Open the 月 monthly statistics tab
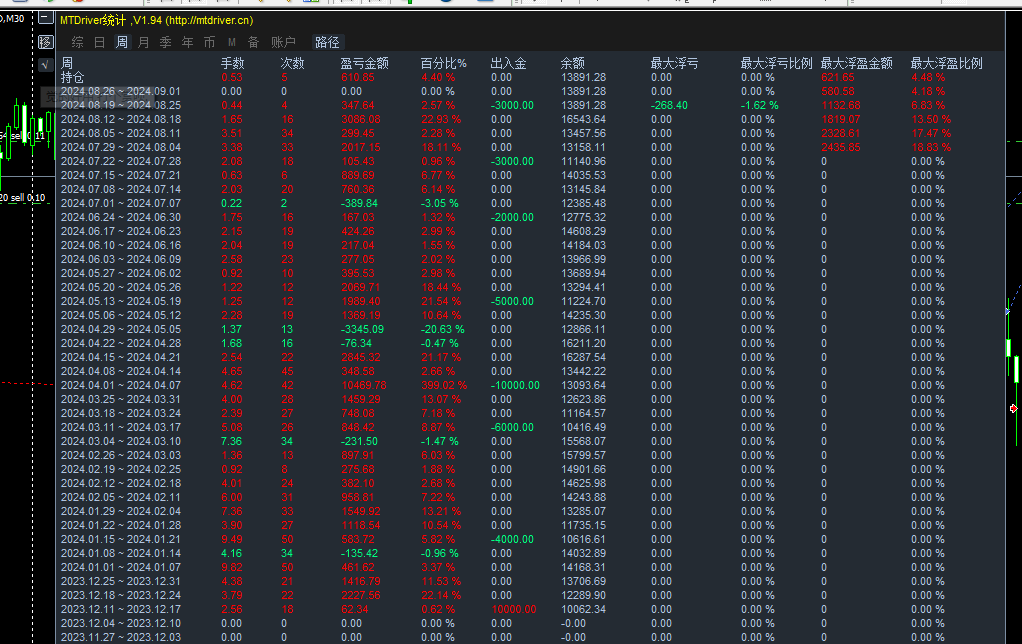1022x644 pixels. pyautogui.click(x=144, y=42)
